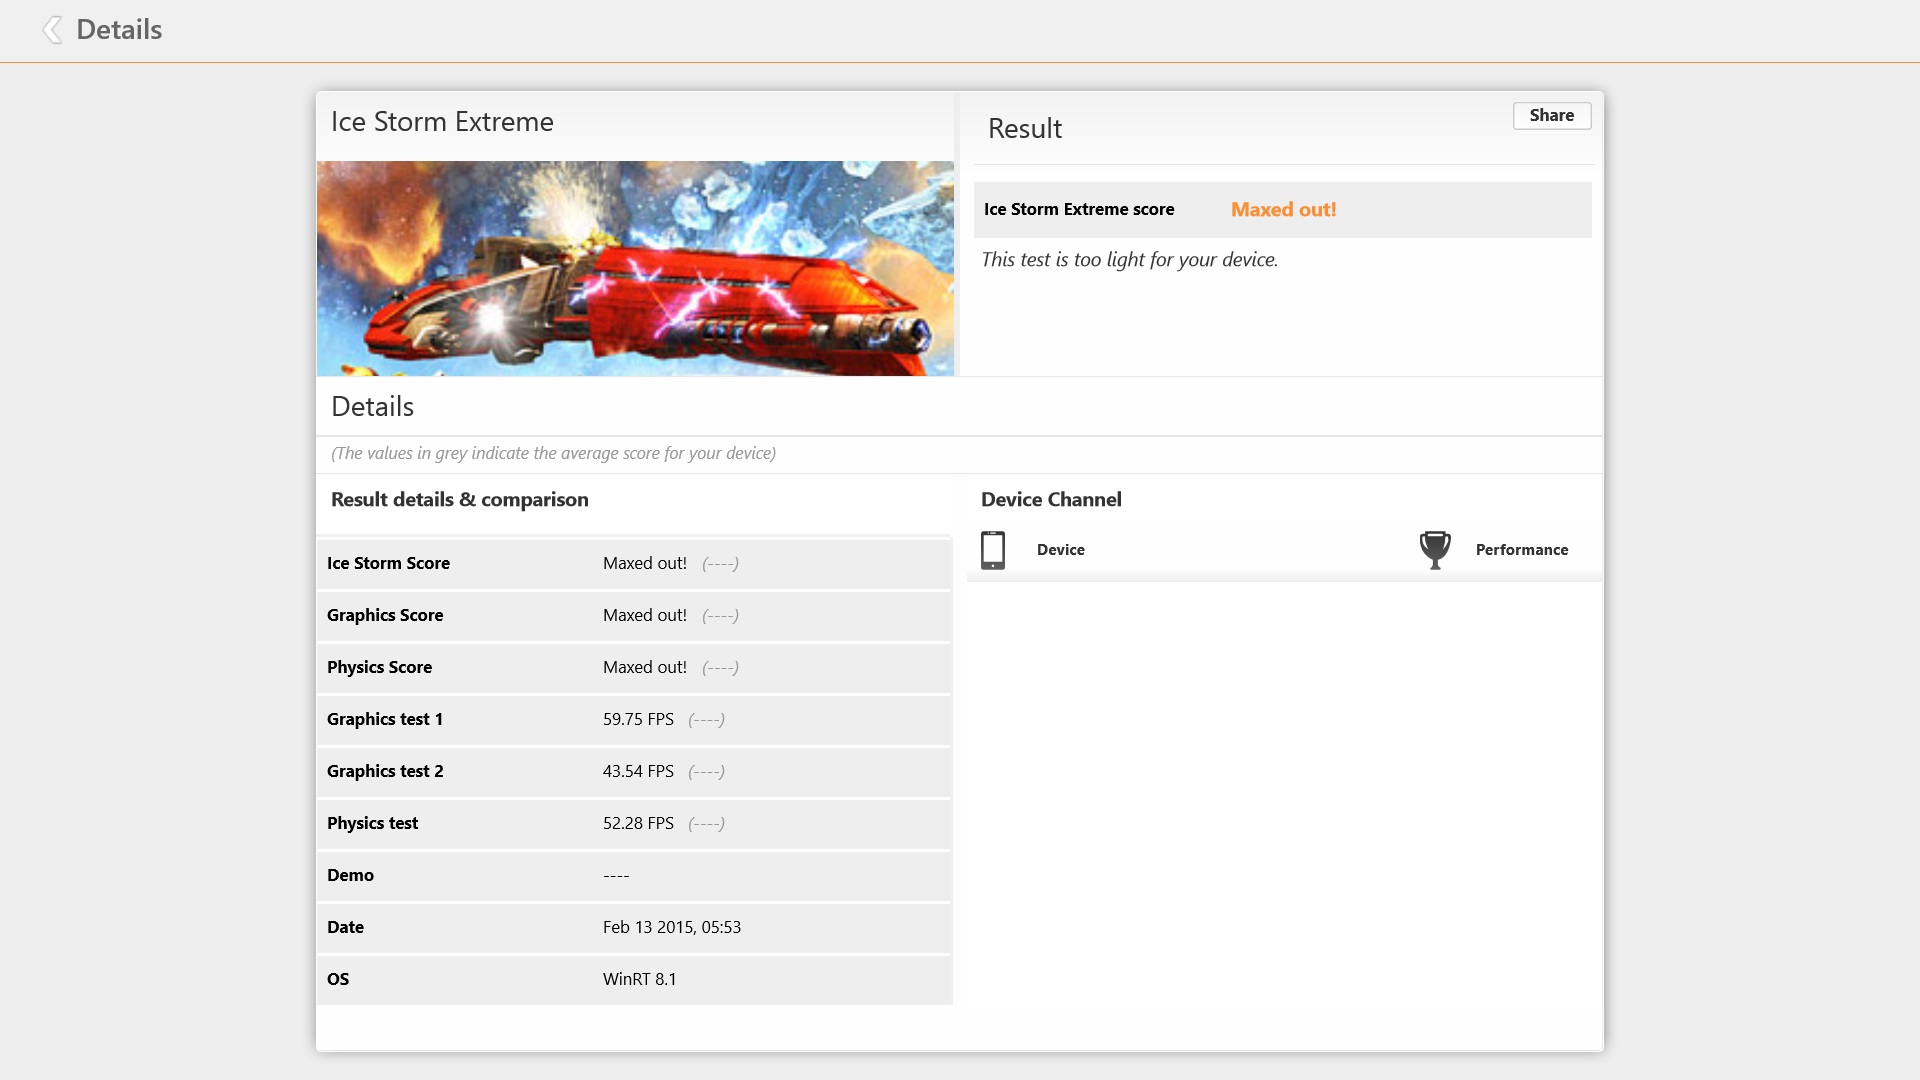This screenshot has height=1080, width=1920.
Task: Select the grey values explanation note
Action: [553, 454]
